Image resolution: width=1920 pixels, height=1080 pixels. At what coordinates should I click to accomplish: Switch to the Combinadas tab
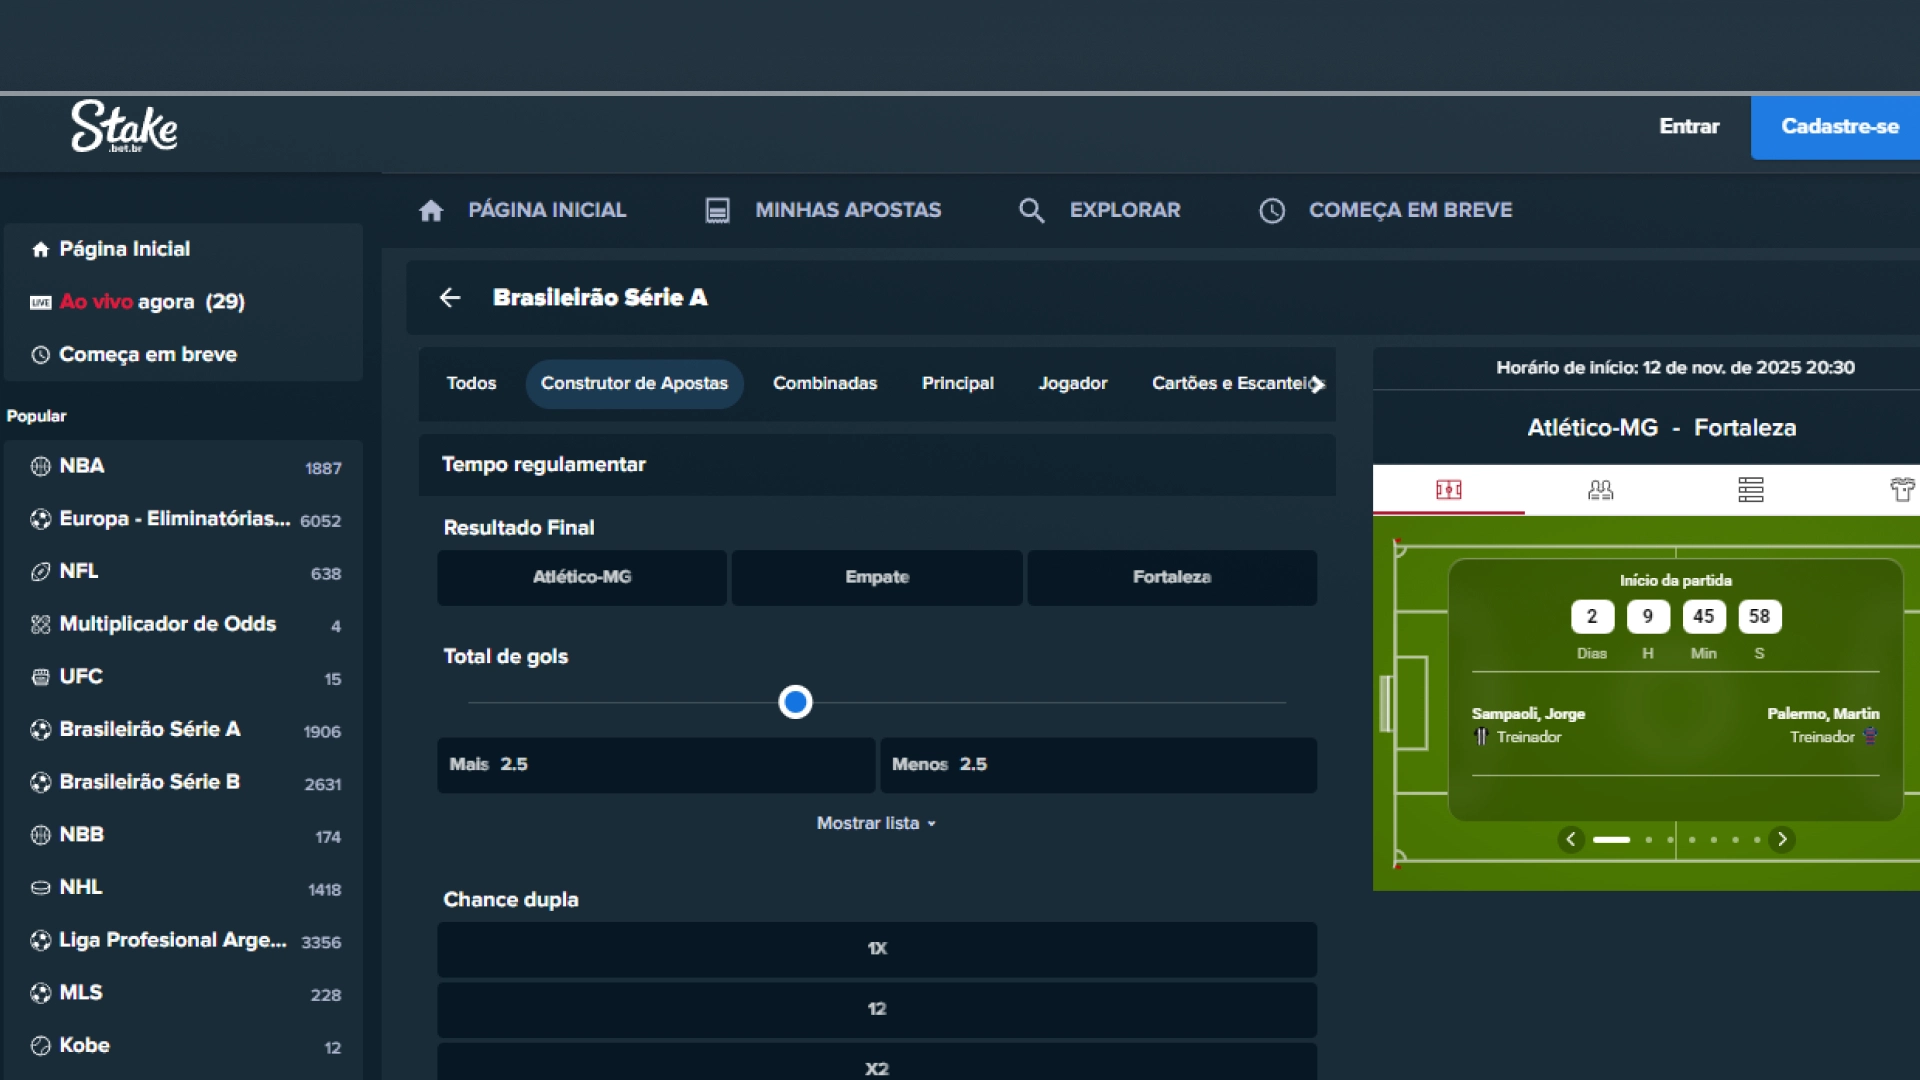823,383
